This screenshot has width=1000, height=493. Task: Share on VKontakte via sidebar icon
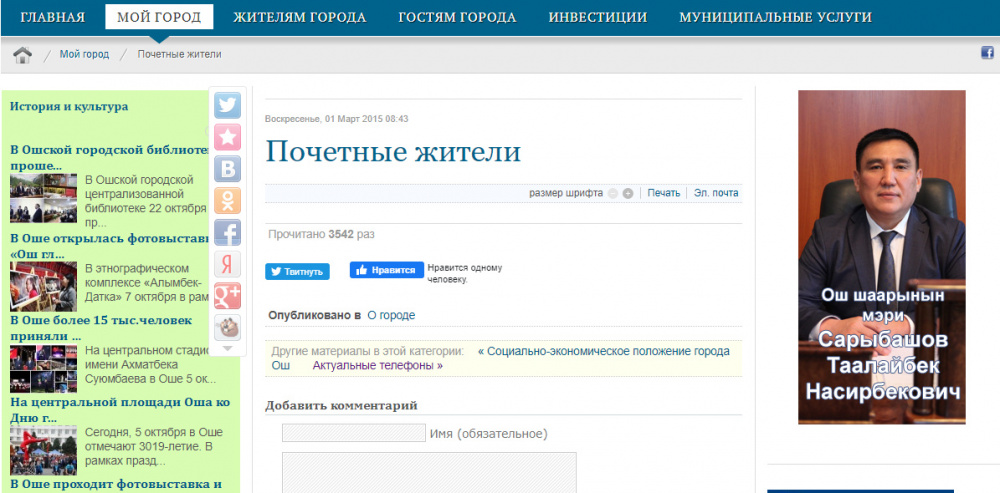click(x=227, y=169)
